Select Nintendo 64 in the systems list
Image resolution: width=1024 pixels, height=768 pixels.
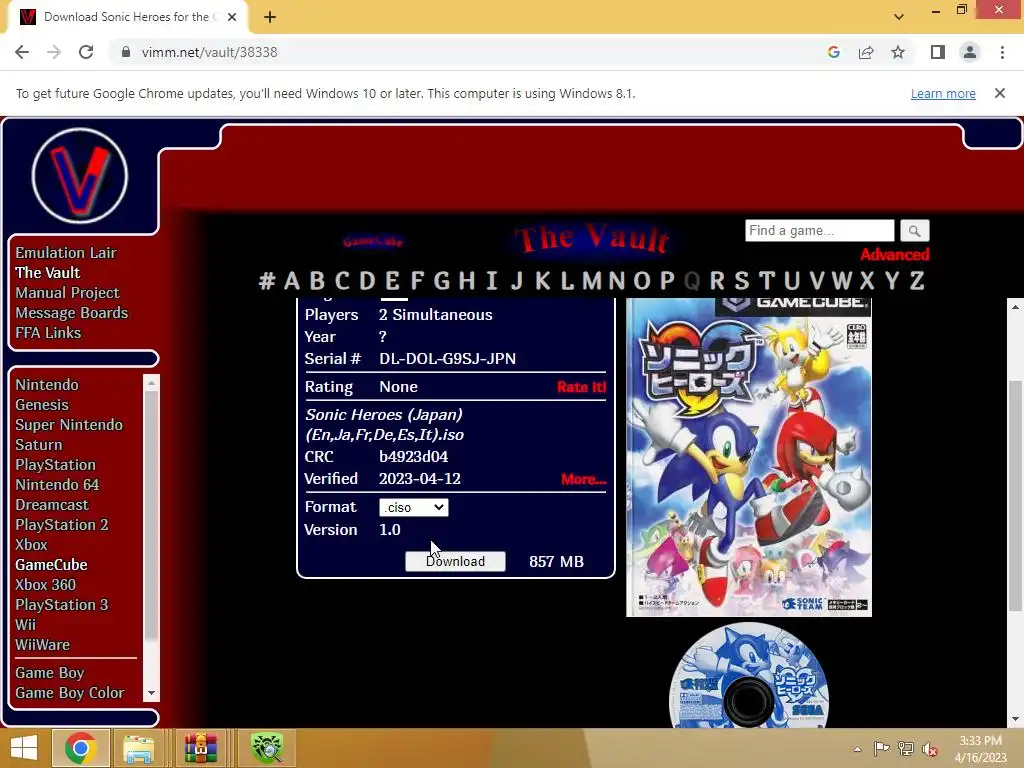[57, 485]
